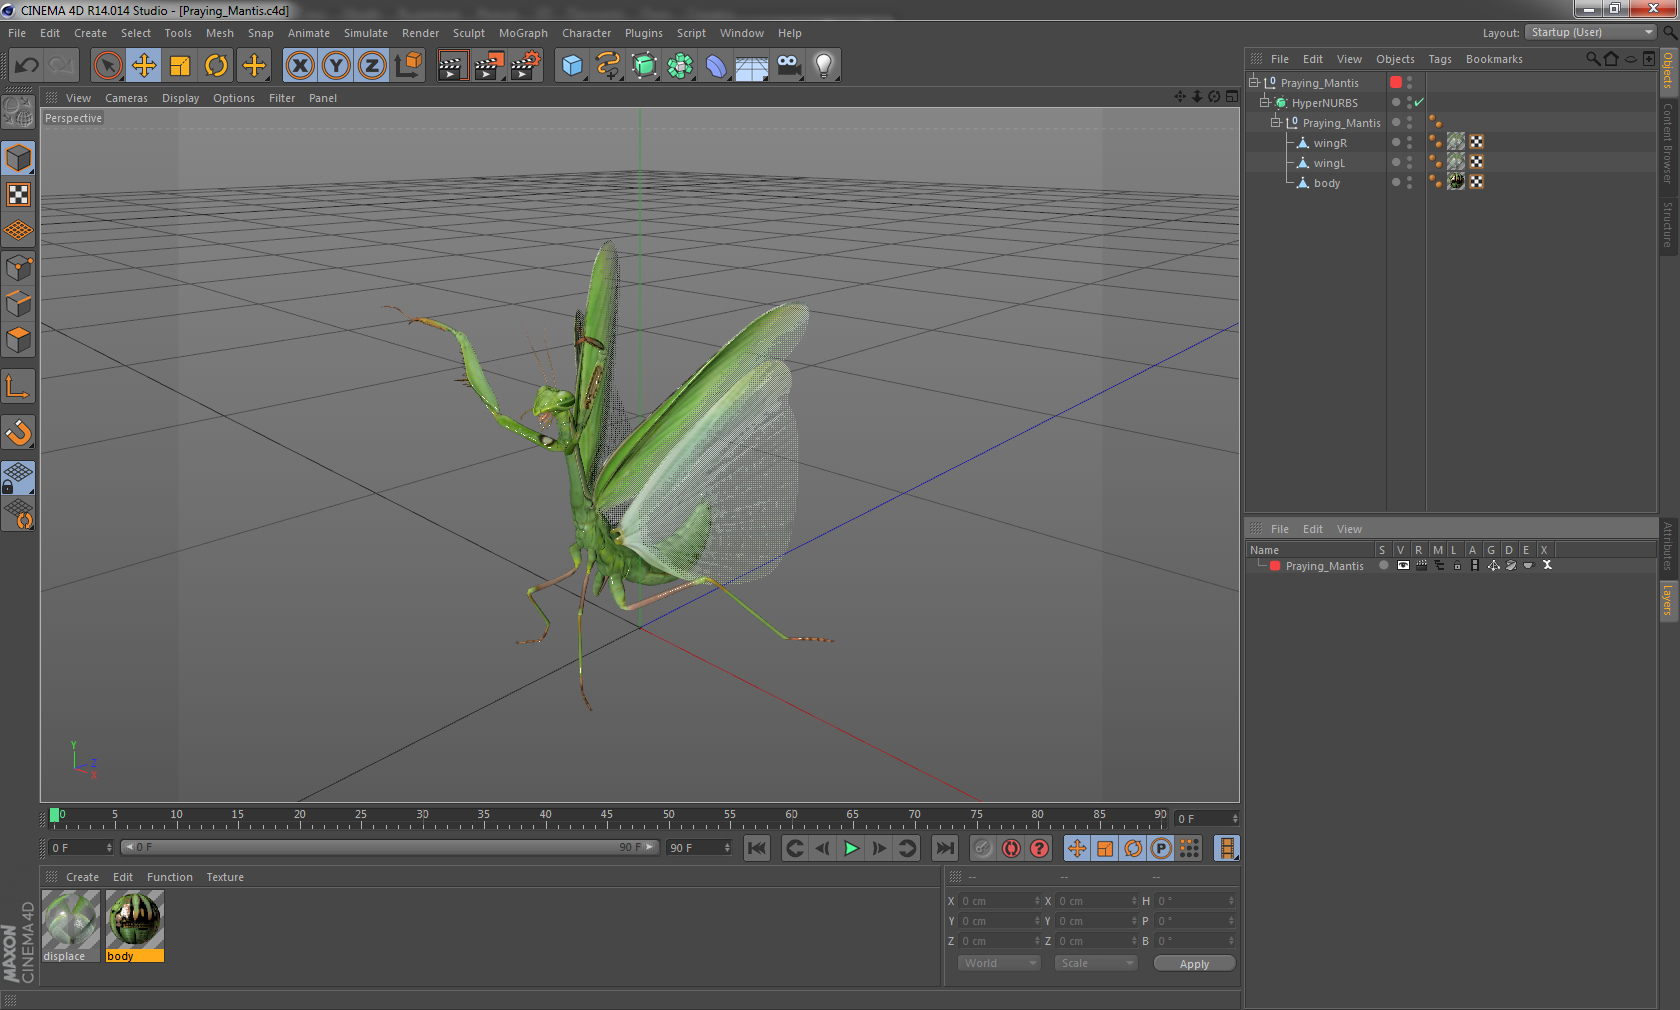Activate the Move tool in top toolbar
This screenshot has height=1010, width=1680.
pos(144,66)
